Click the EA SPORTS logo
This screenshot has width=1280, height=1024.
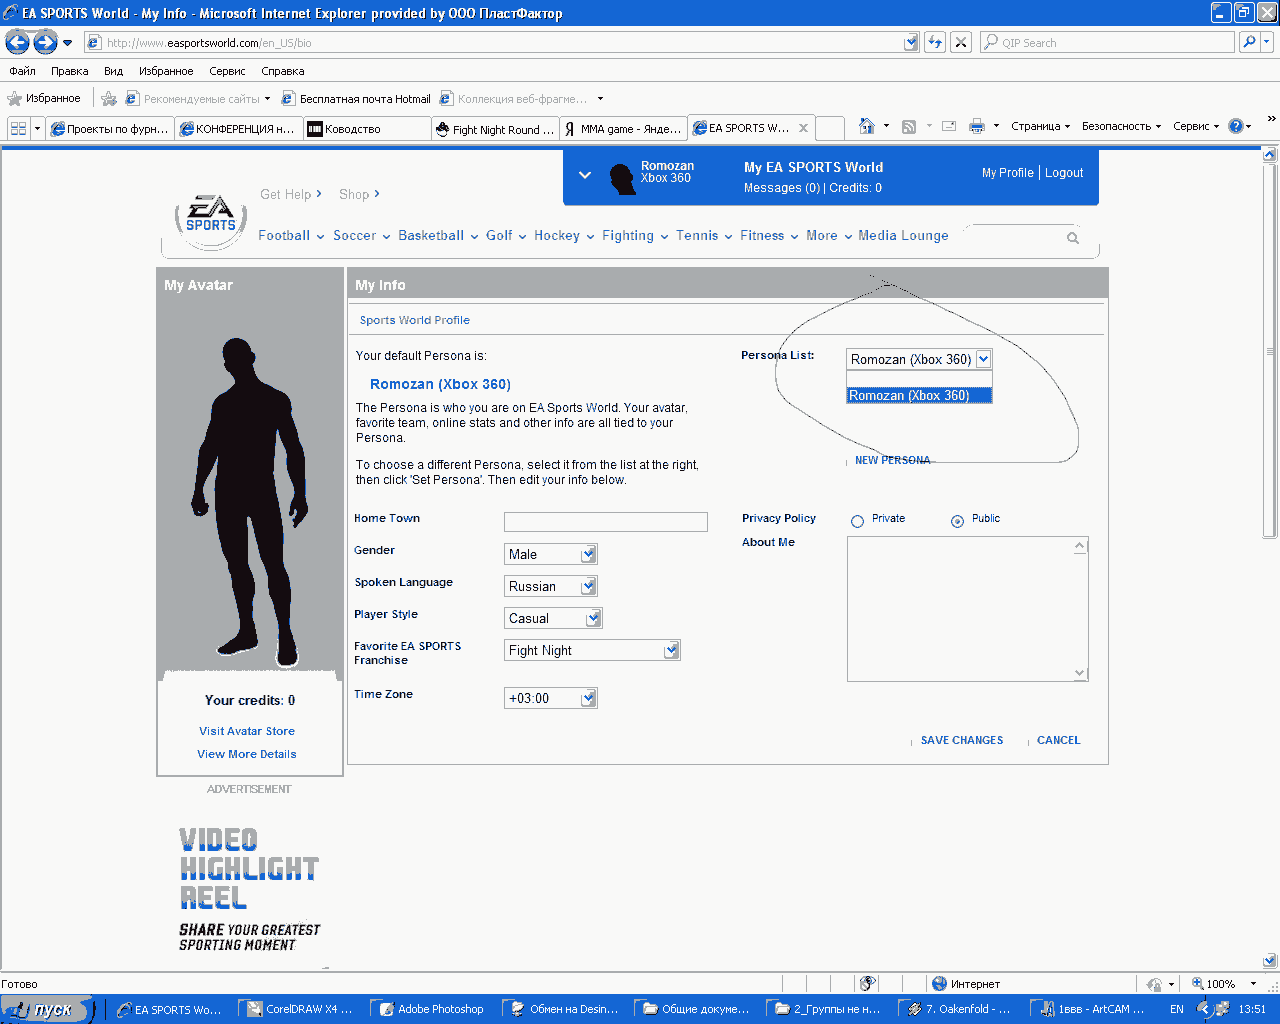tap(211, 219)
